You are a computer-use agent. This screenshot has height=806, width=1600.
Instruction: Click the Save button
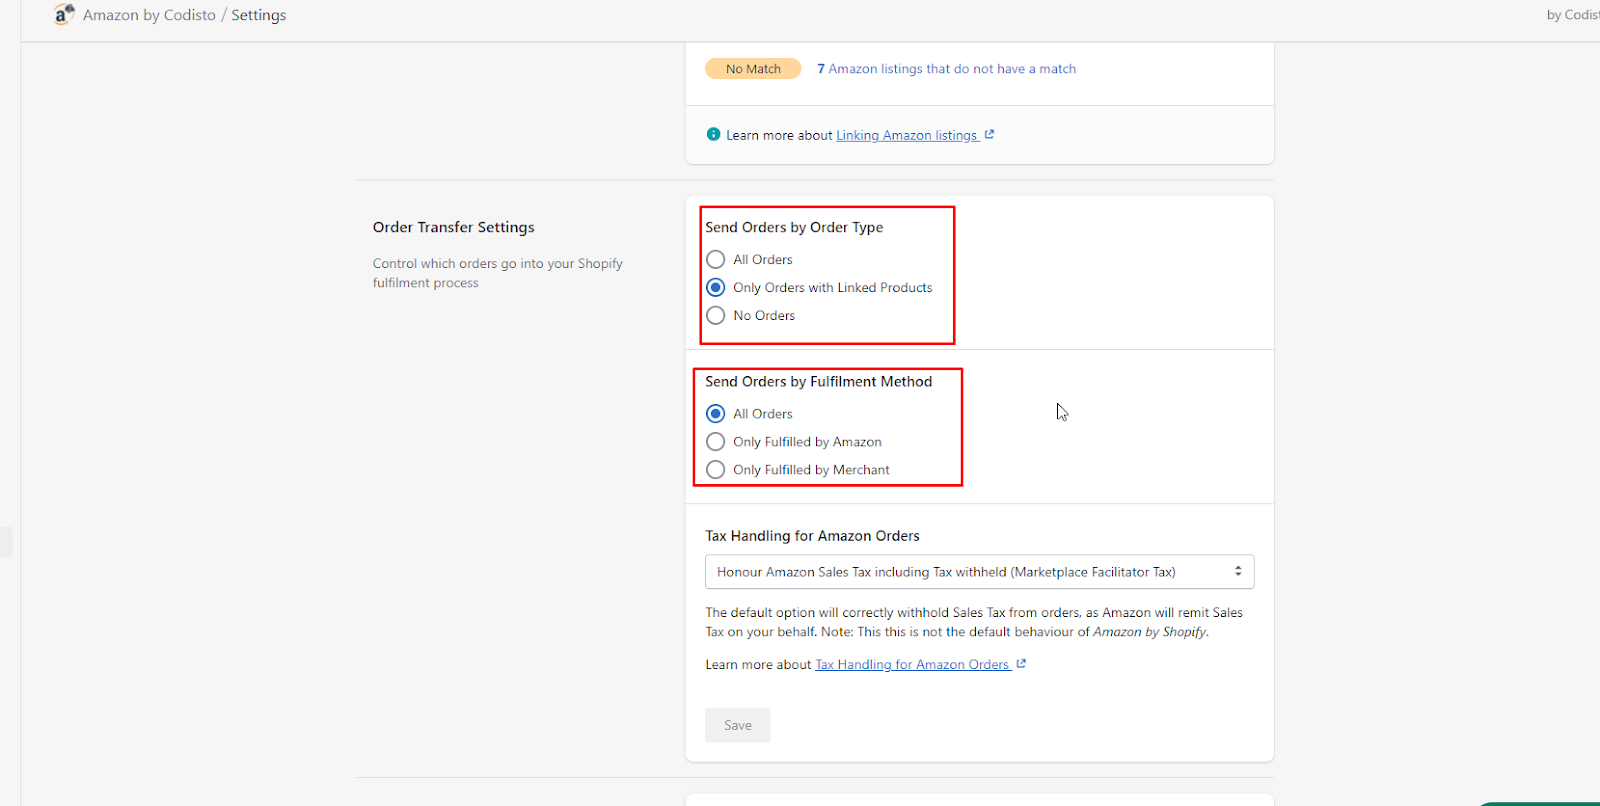[x=738, y=725]
